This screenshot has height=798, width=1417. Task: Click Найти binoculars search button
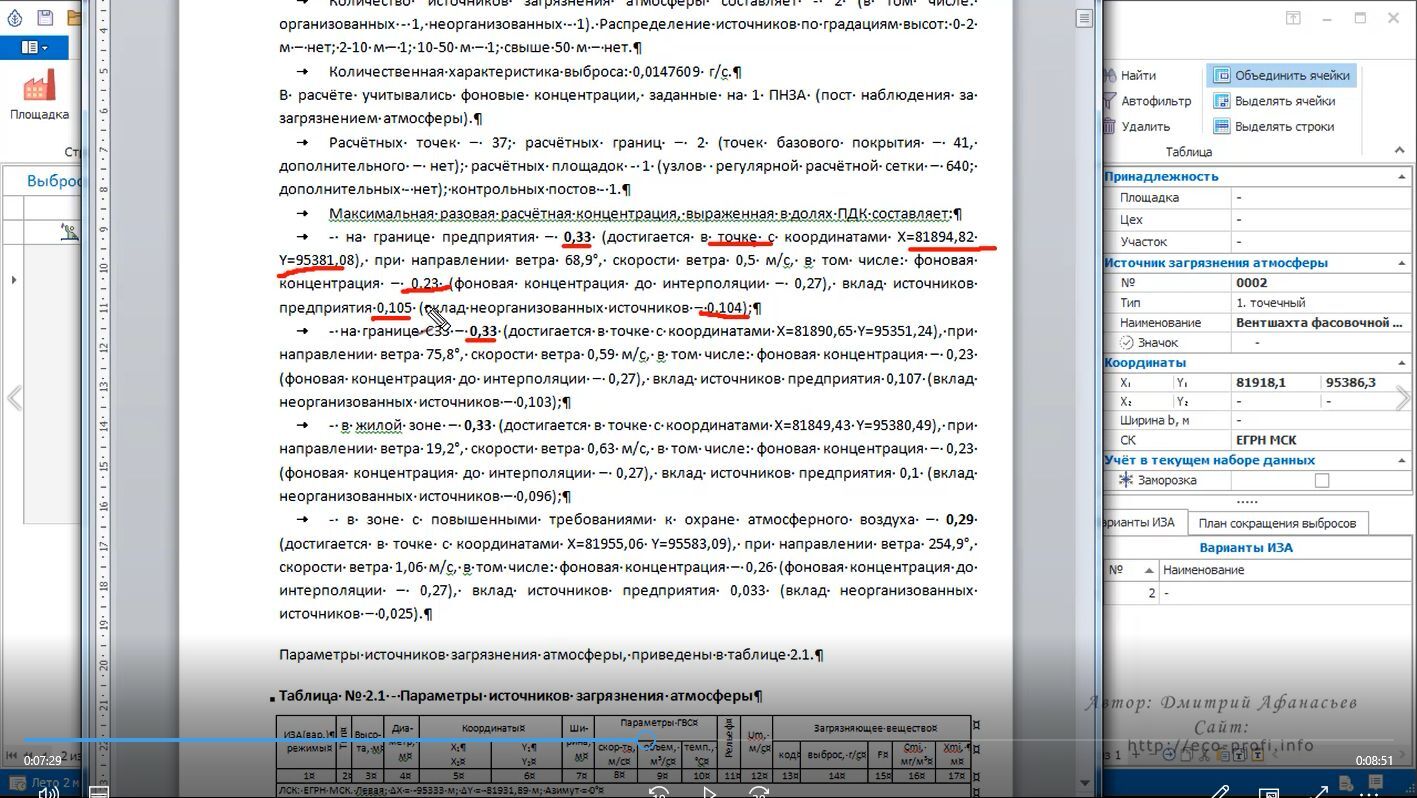(x=1130, y=75)
